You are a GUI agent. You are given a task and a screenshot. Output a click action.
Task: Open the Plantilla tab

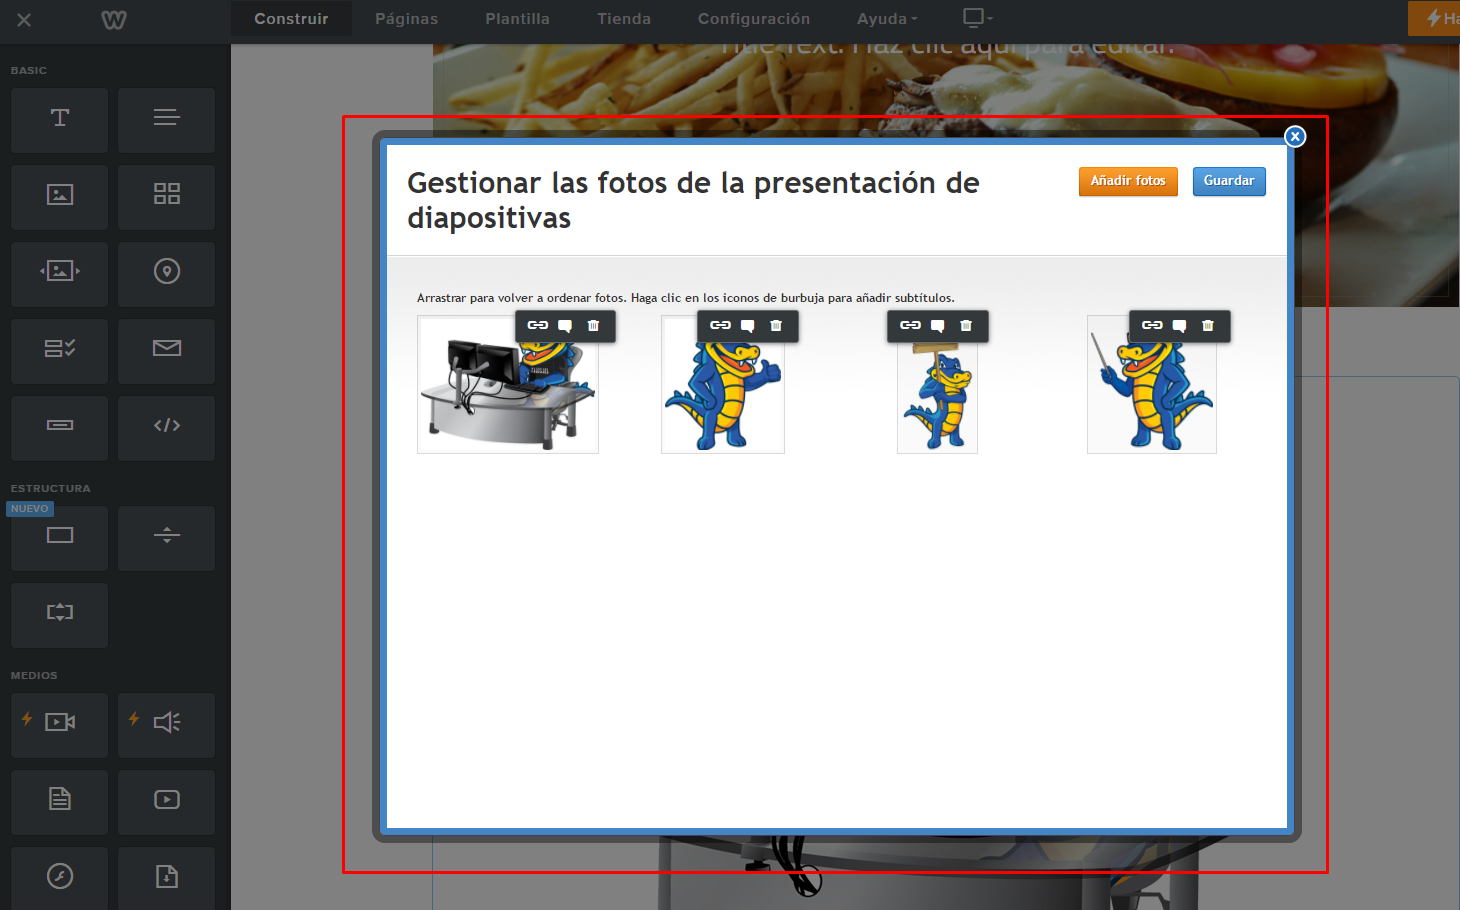click(518, 19)
